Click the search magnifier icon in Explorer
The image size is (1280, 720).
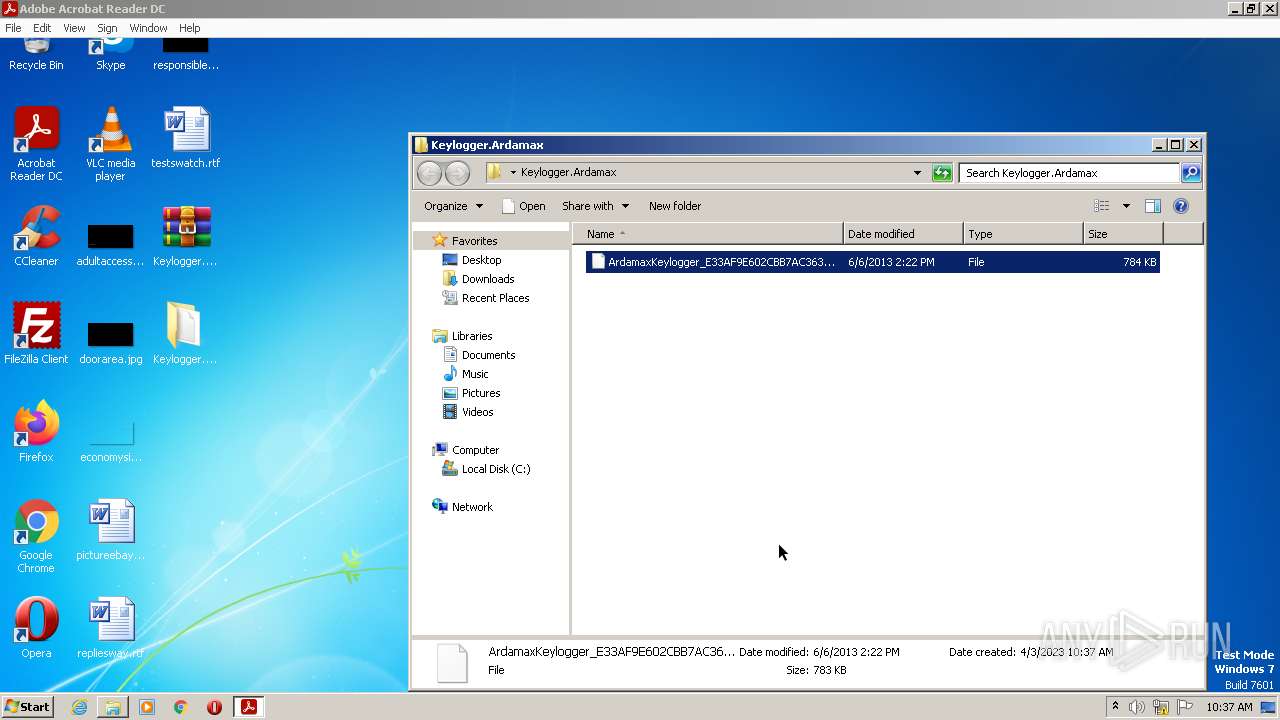click(1190, 173)
